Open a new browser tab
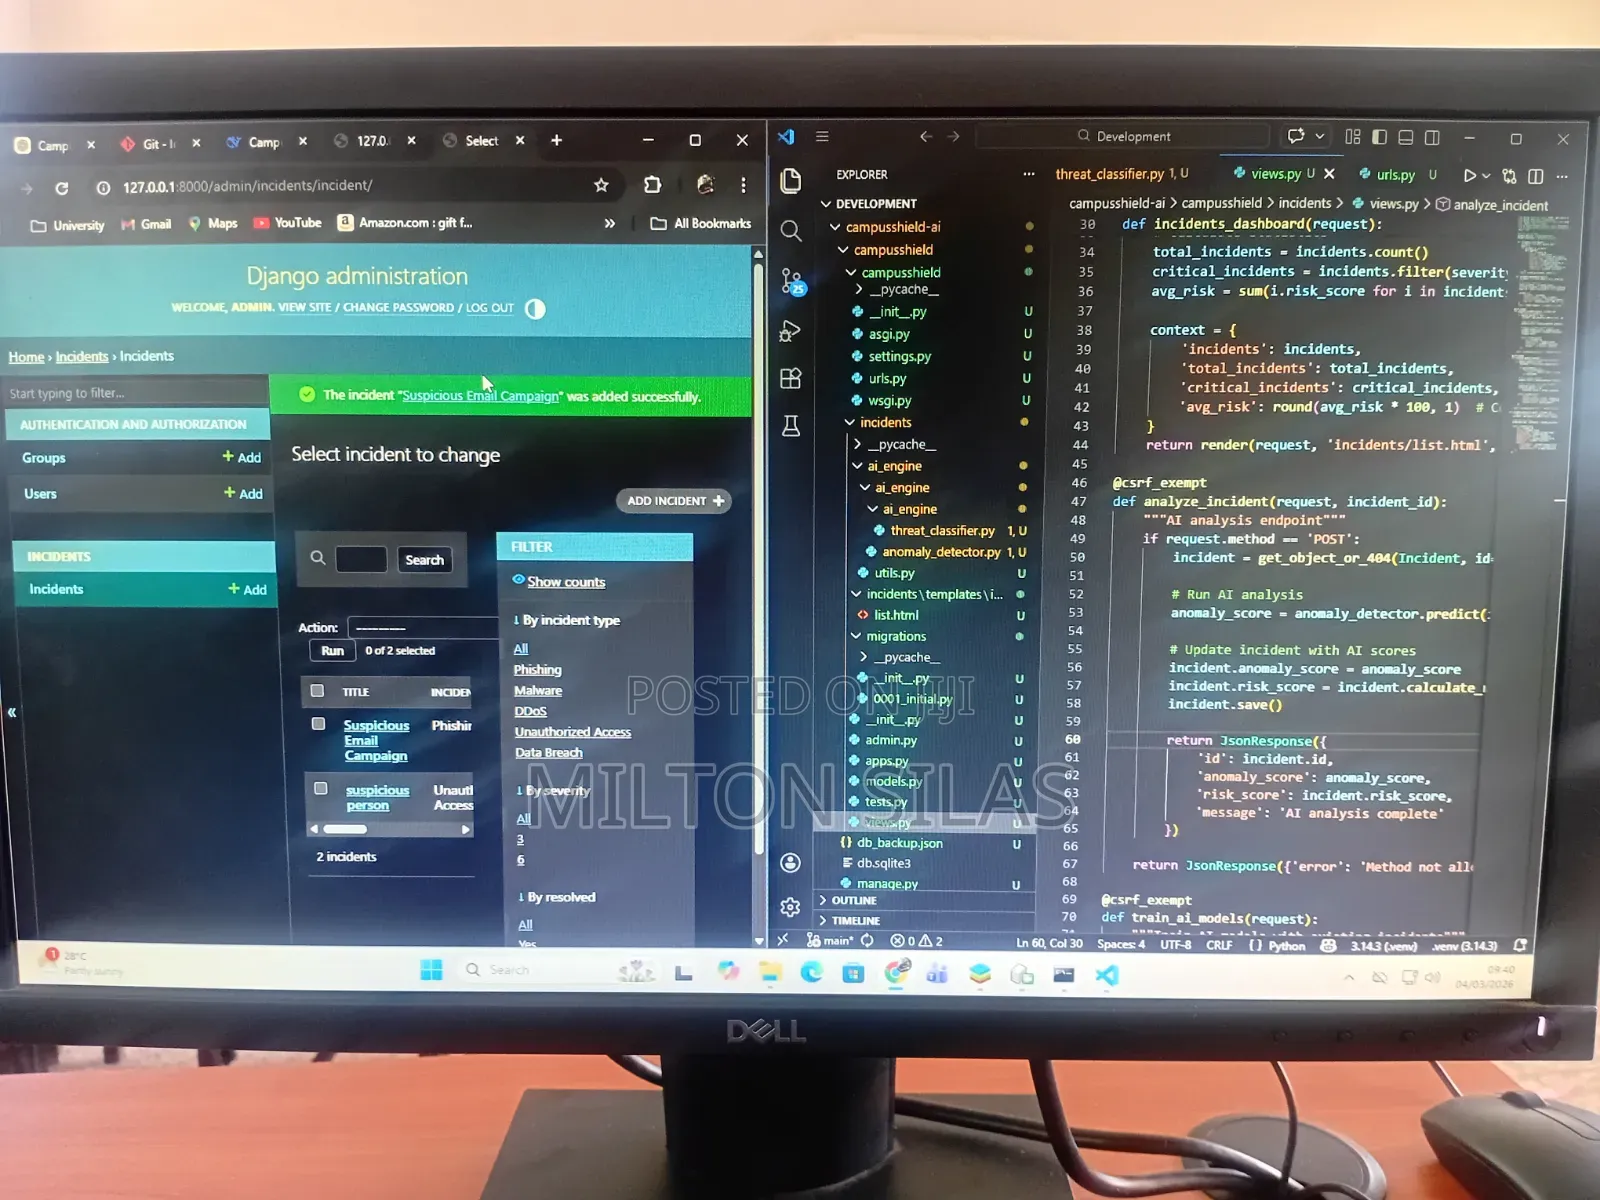The image size is (1600, 1200). (x=556, y=140)
